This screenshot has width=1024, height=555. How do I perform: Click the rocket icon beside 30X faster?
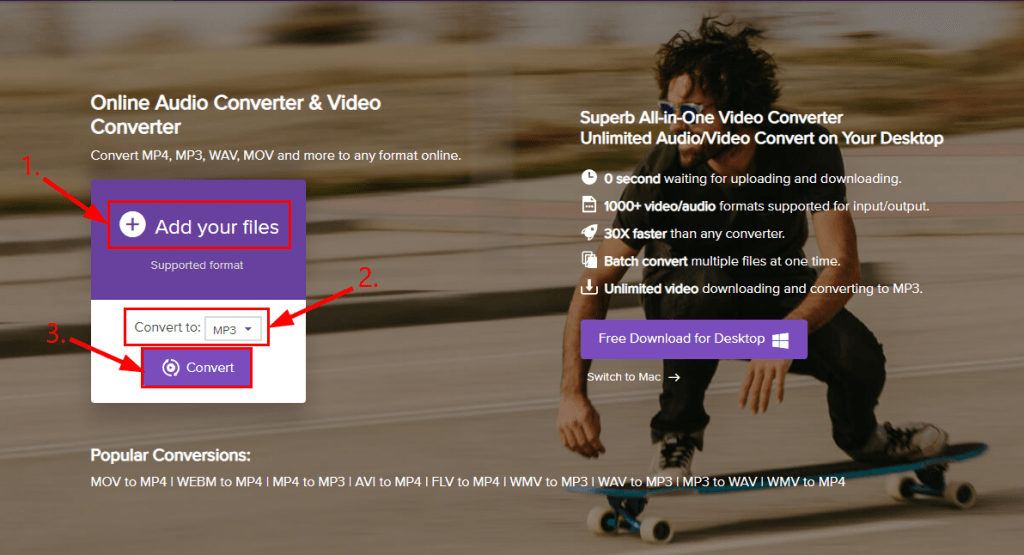[x=589, y=232]
